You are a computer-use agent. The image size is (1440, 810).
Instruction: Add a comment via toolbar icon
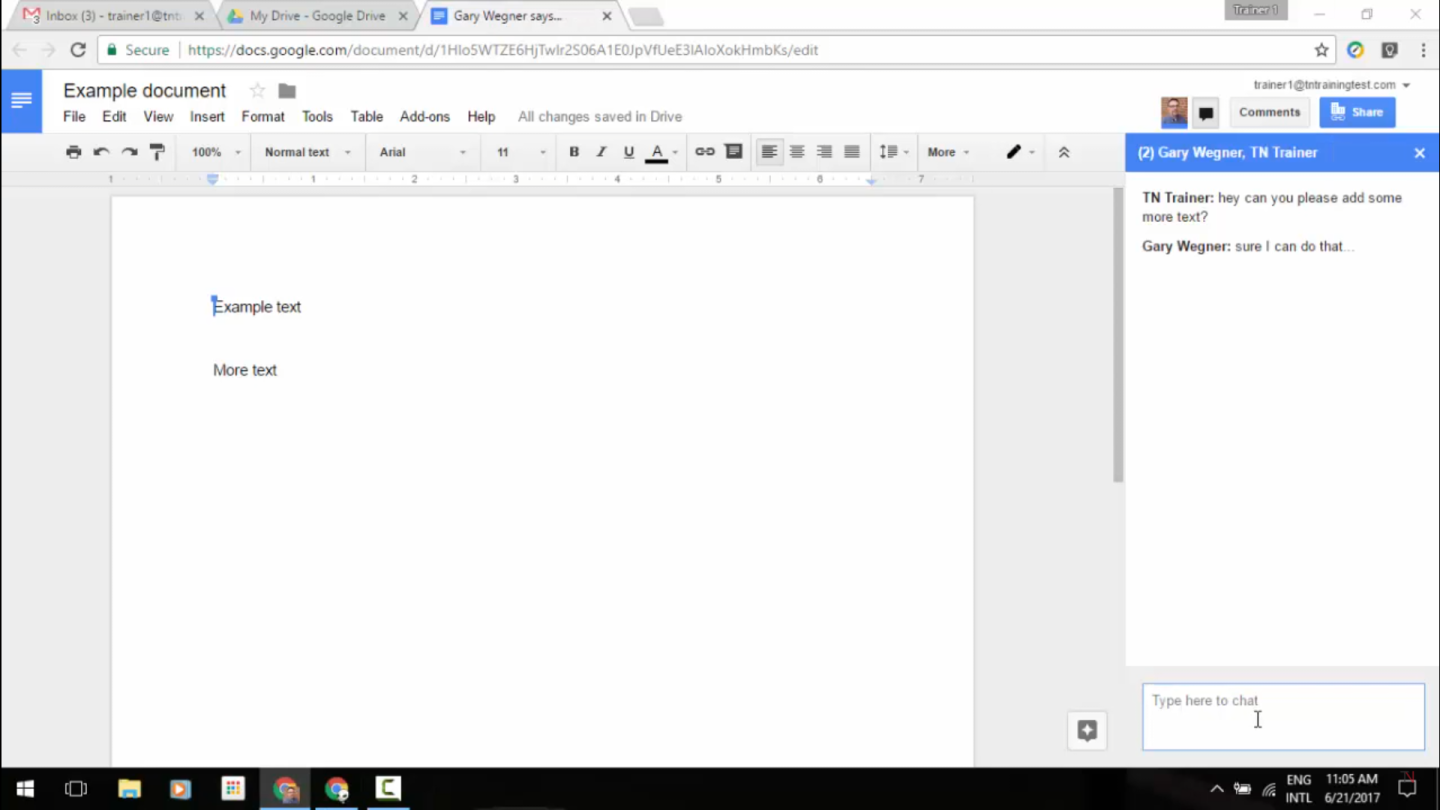click(x=733, y=152)
